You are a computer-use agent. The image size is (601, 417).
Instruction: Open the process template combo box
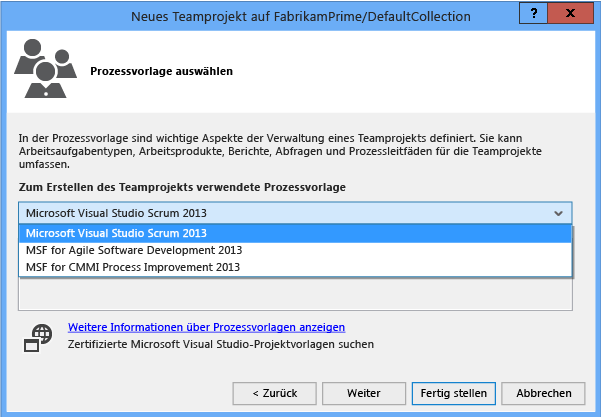295,213
